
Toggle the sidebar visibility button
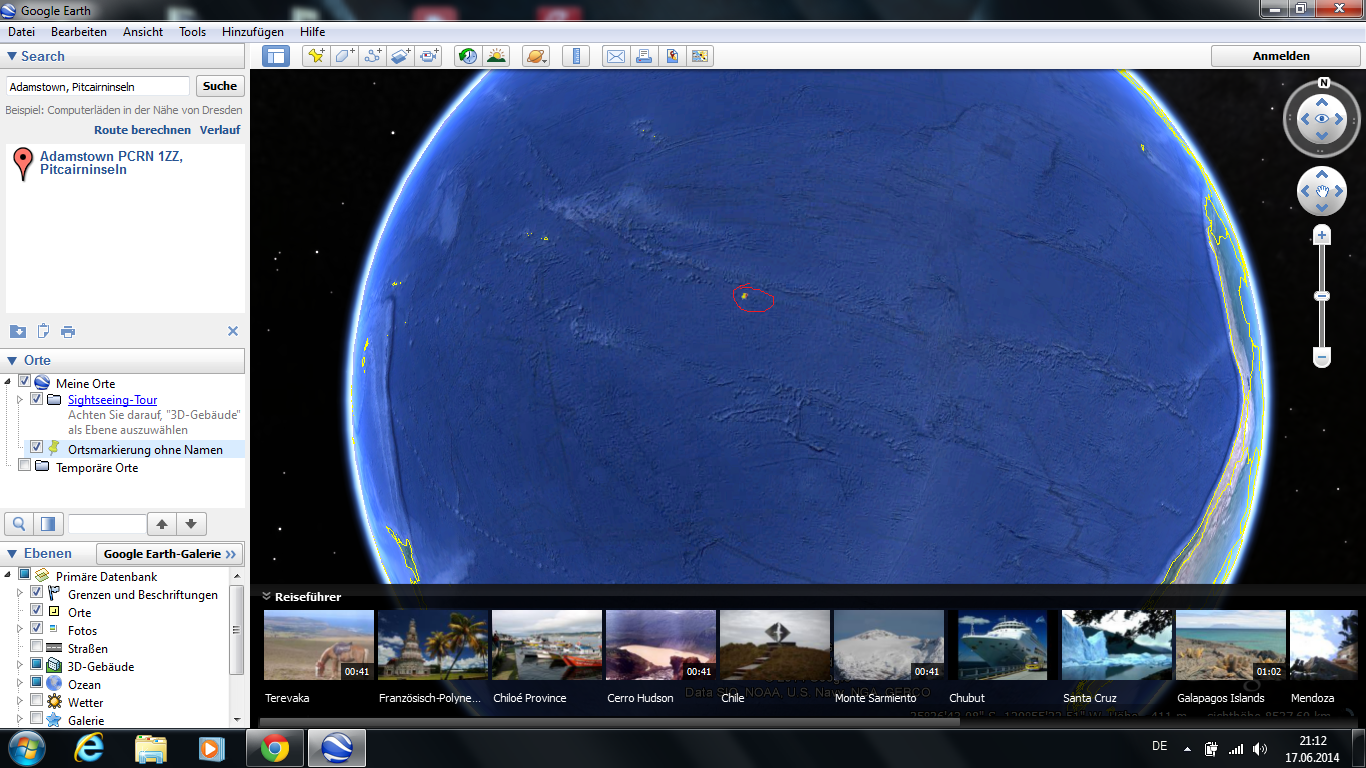click(x=276, y=56)
